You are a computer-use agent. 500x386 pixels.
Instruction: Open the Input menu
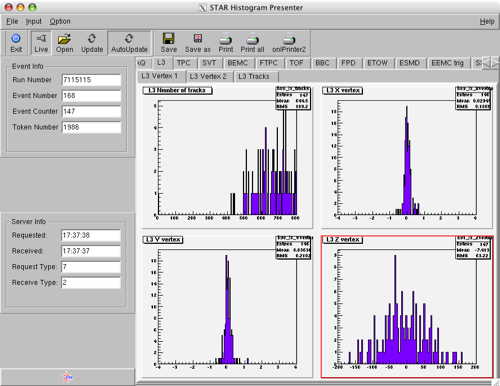[34, 21]
